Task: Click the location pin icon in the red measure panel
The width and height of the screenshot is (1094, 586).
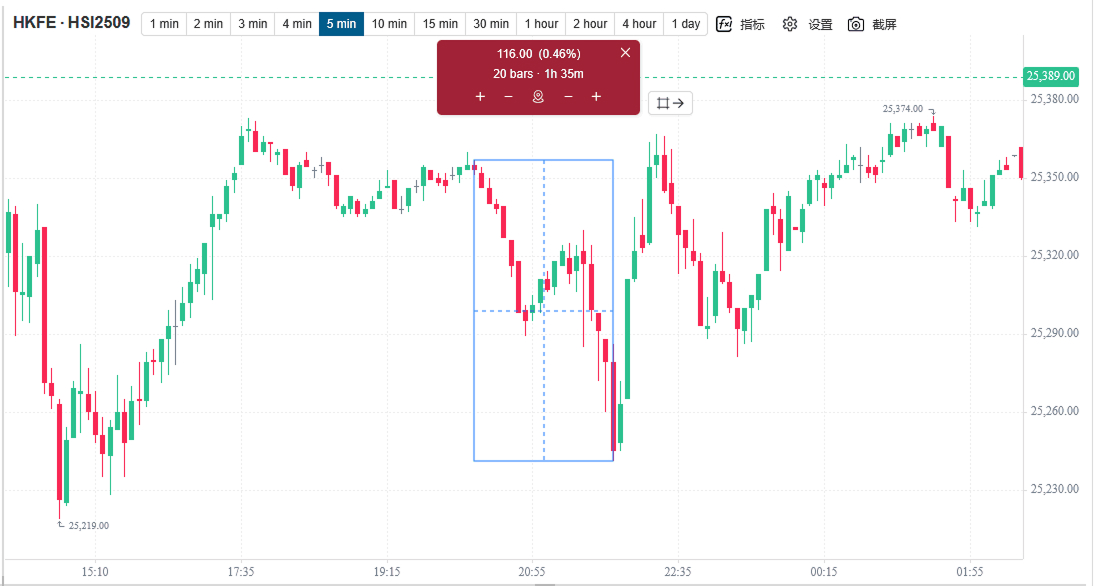Action: tap(538, 96)
